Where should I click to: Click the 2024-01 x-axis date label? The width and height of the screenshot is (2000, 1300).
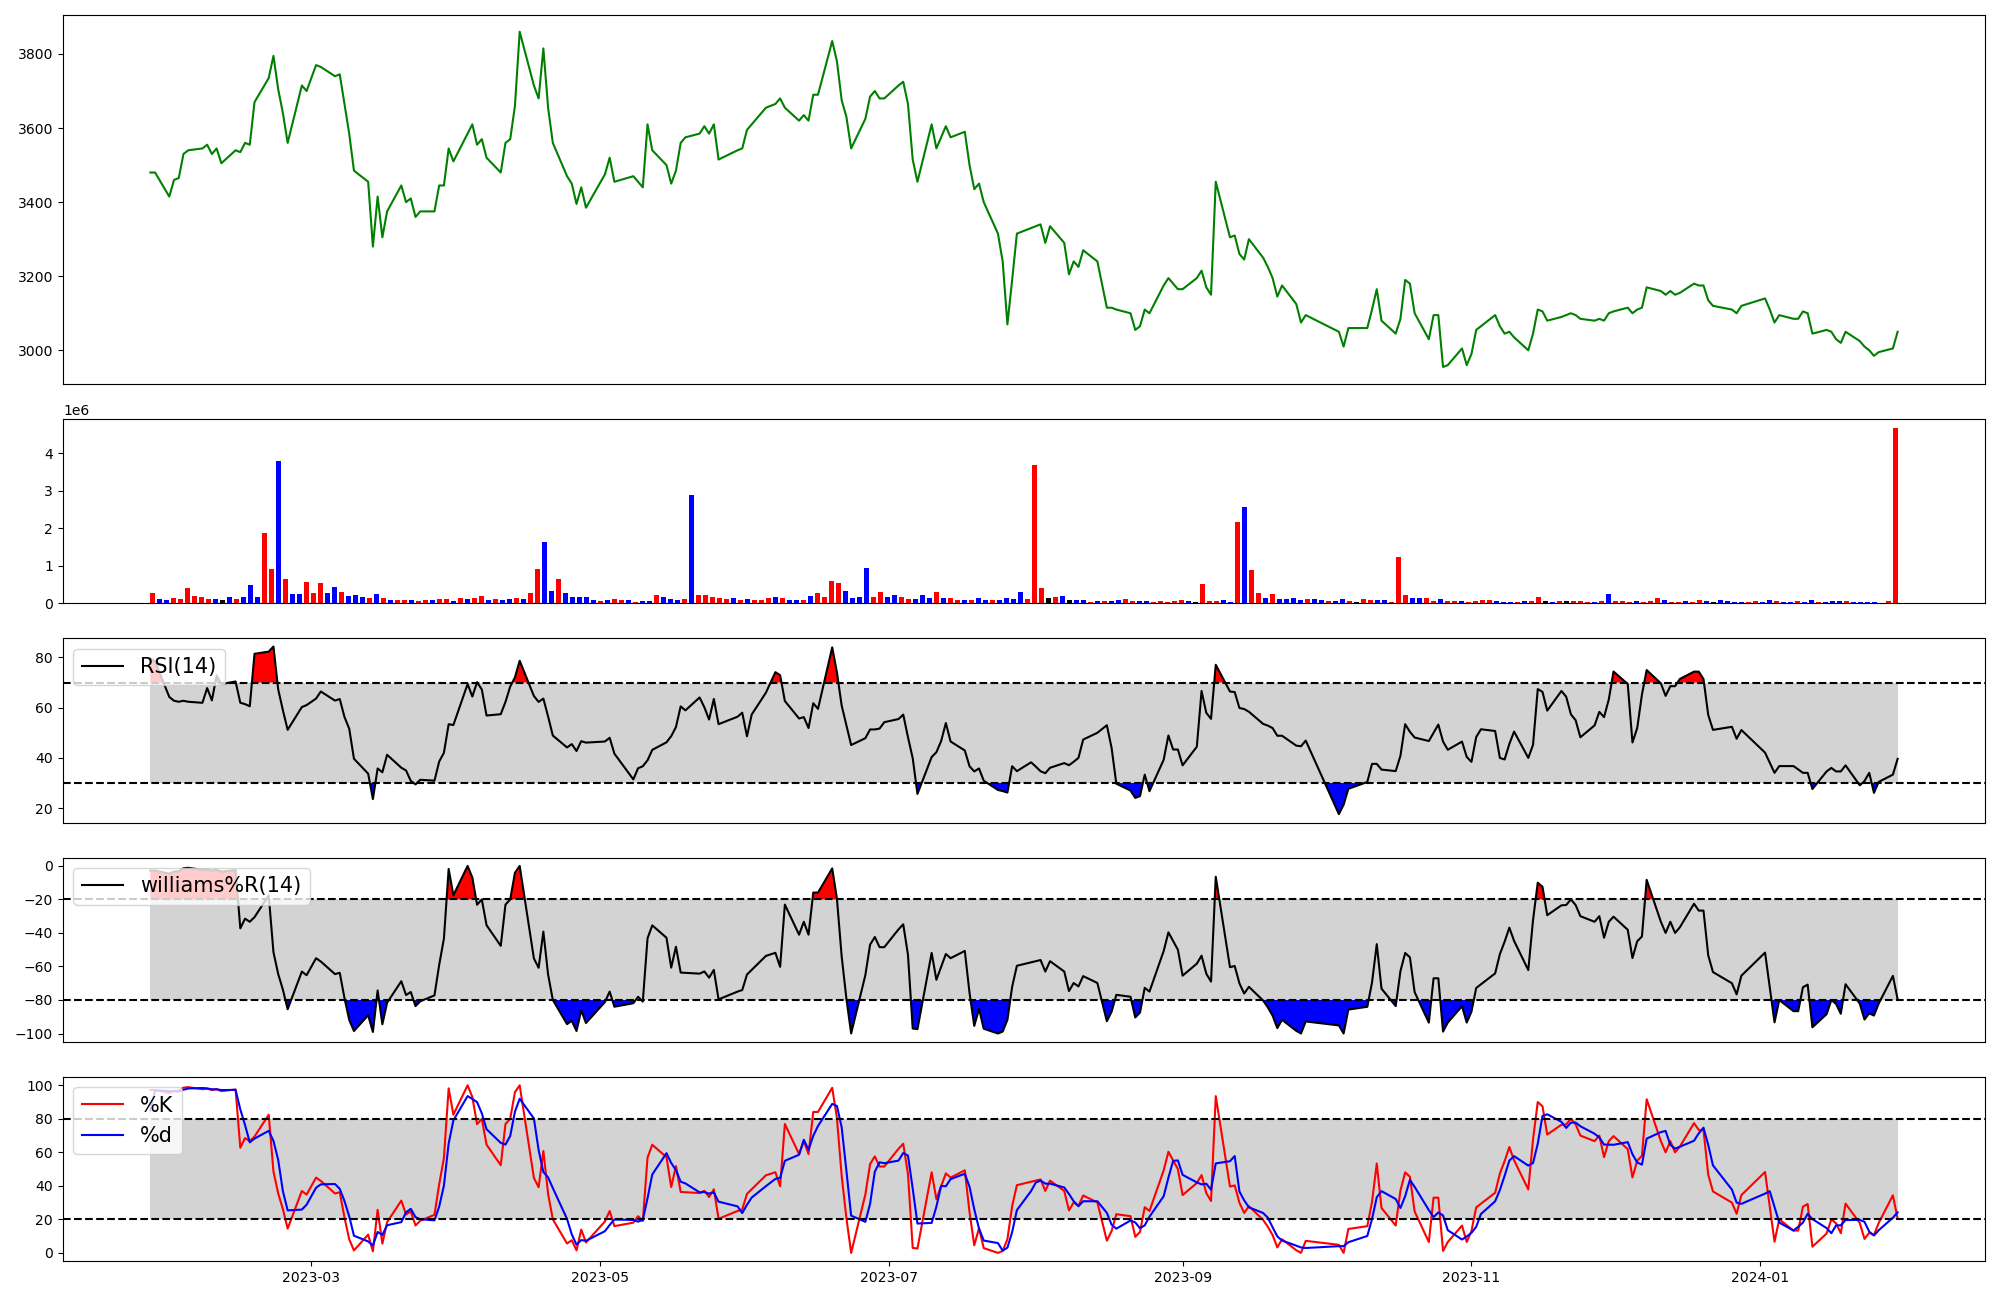pos(1760,1277)
